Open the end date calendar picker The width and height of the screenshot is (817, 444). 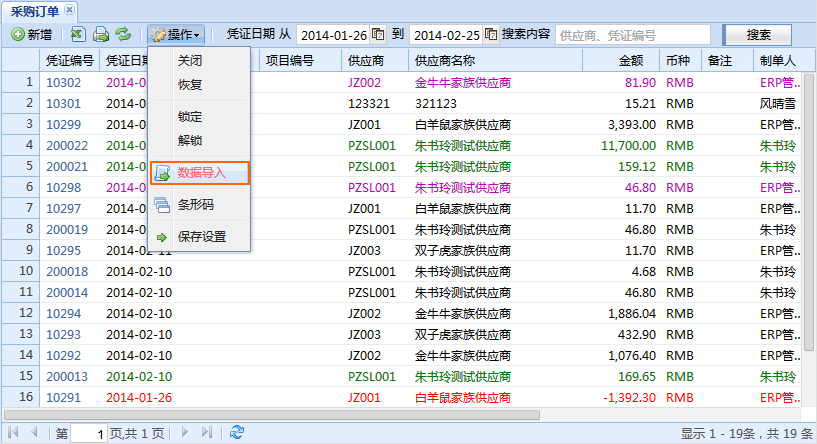coord(491,35)
